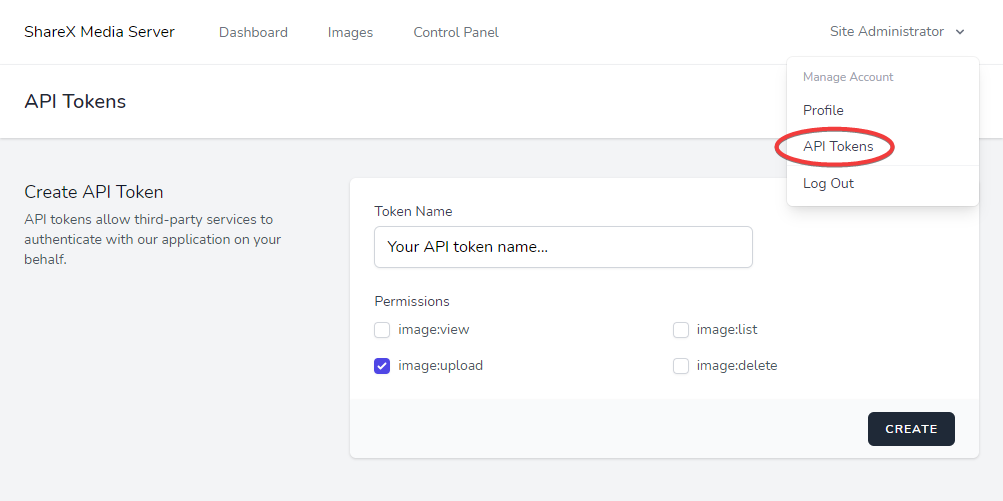Enable the image:list permission checkbox
The image size is (1003, 501).
point(681,330)
